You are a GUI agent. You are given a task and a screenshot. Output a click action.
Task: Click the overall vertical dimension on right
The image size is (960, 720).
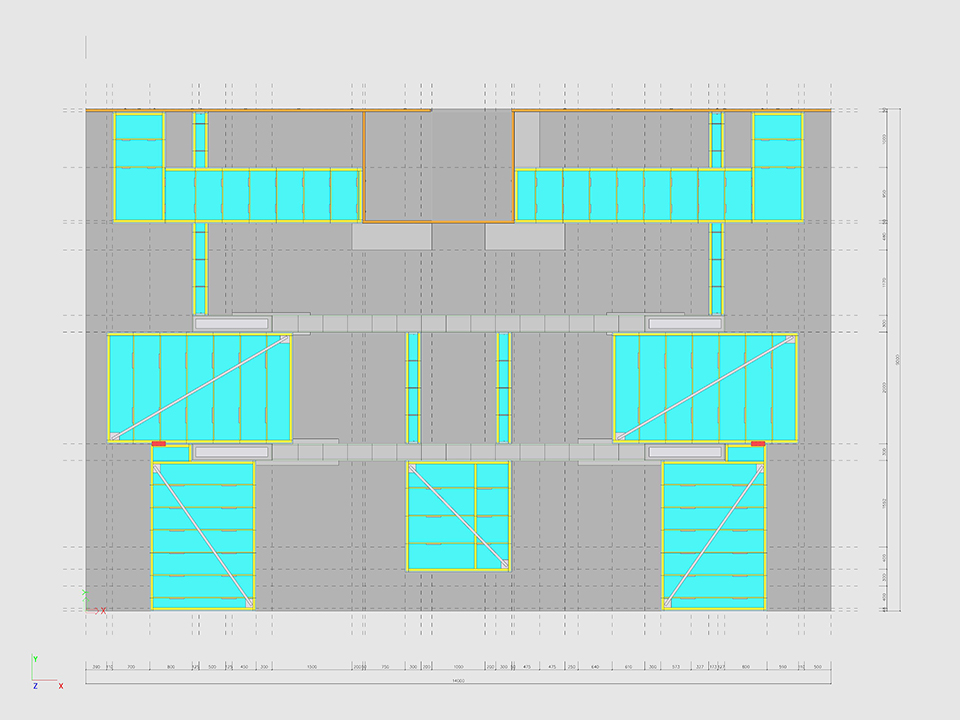point(899,360)
